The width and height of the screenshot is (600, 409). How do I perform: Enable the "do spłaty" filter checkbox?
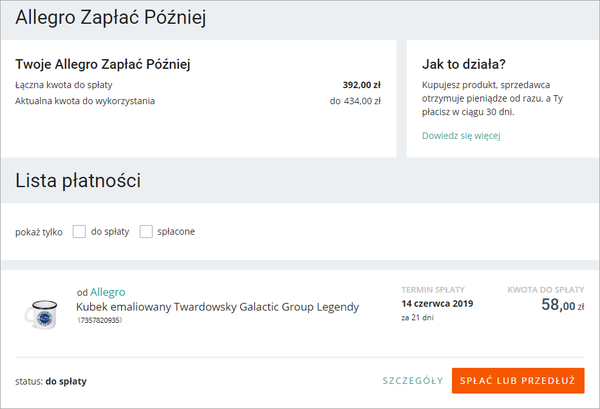coord(80,232)
